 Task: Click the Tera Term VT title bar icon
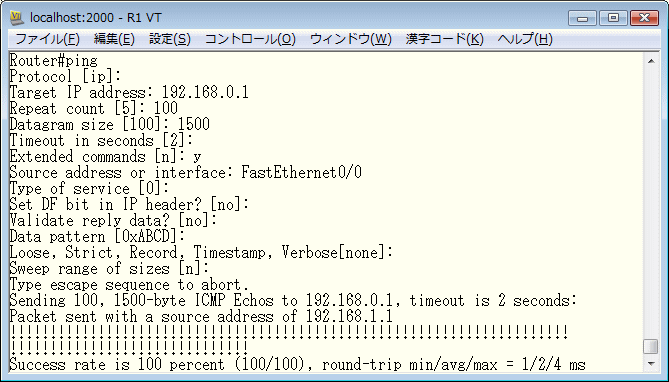(x=16, y=17)
